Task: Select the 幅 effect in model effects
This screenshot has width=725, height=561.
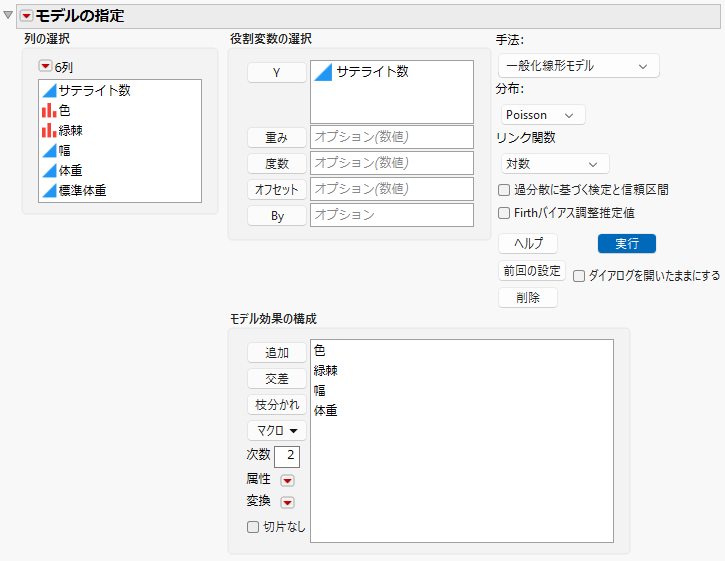Action: tap(319, 390)
